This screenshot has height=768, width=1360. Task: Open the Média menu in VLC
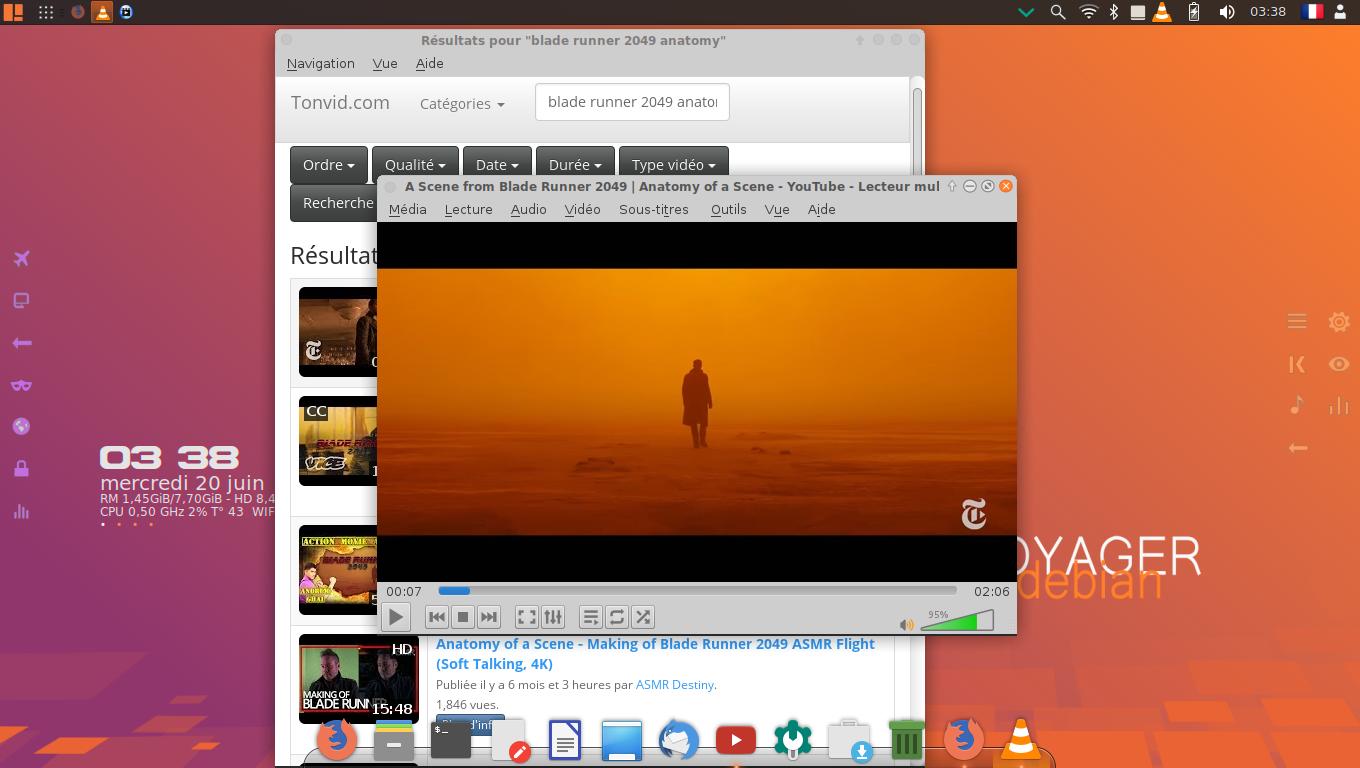tap(407, 209)
